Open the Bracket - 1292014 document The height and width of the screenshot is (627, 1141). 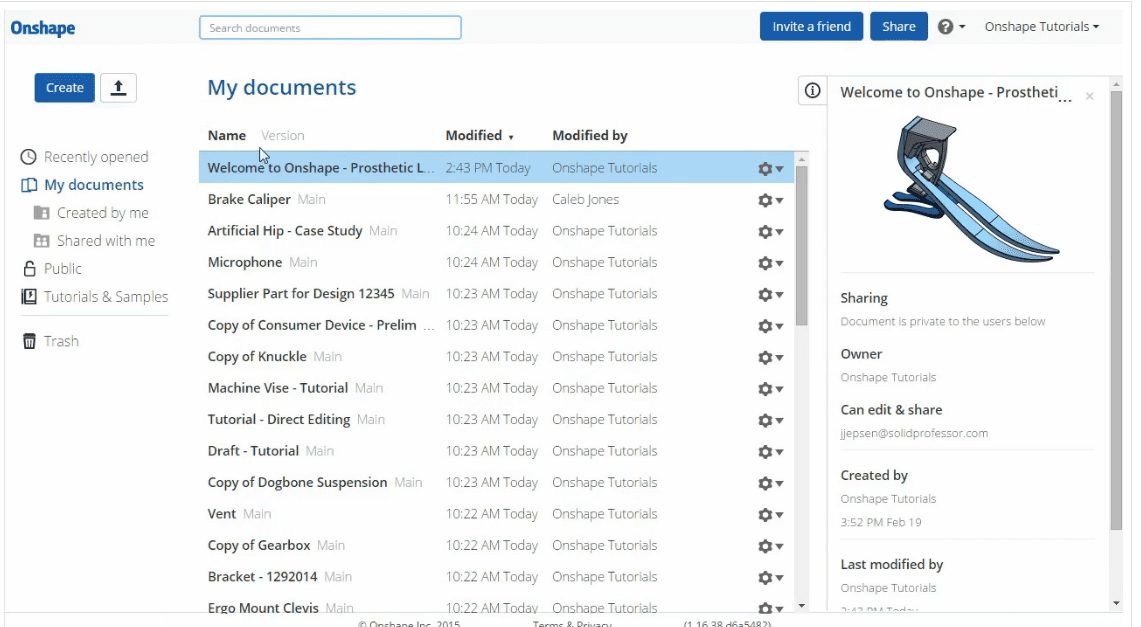coord(262,577)
